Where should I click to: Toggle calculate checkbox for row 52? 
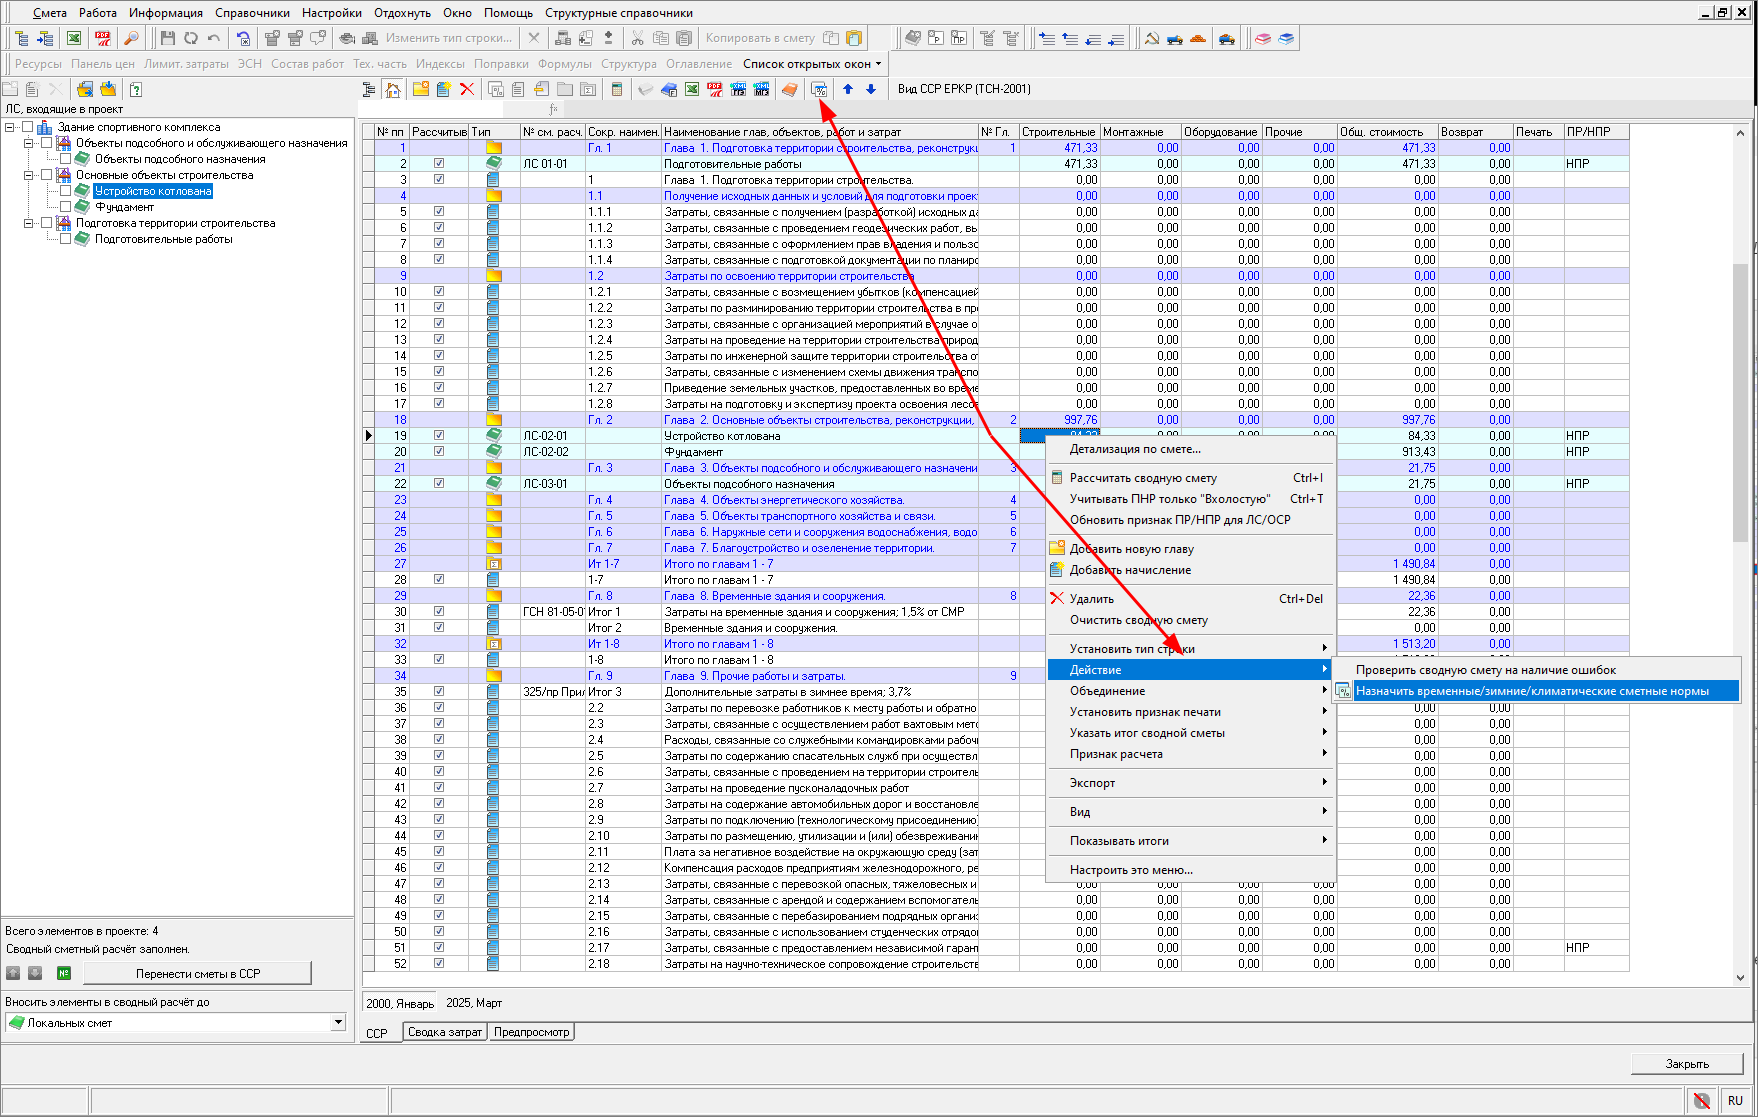(439, 964)
